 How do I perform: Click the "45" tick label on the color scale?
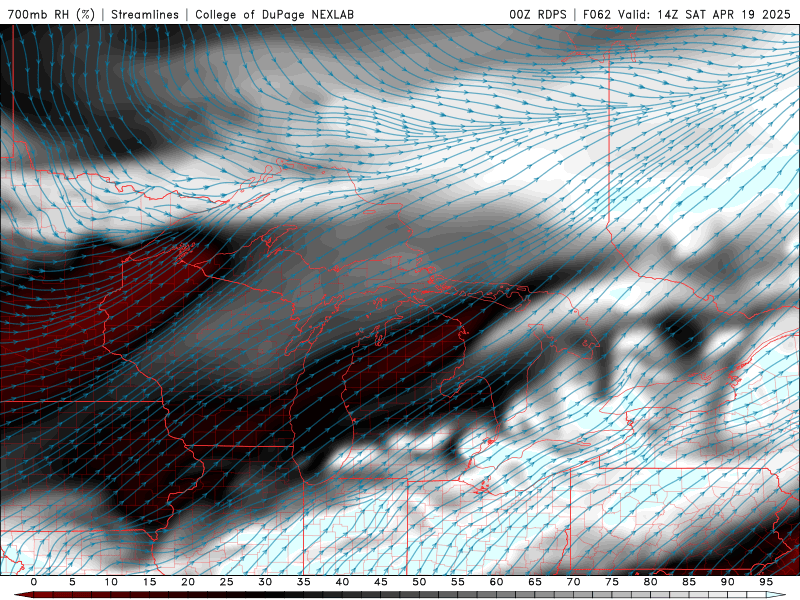click(381, 582)
